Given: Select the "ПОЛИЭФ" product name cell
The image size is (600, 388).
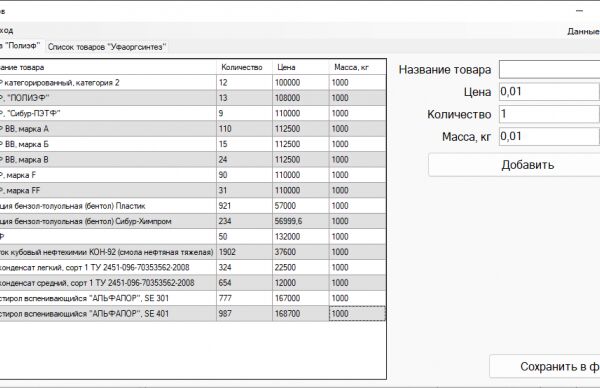Looking at the screenshot, I should point(108,98).
